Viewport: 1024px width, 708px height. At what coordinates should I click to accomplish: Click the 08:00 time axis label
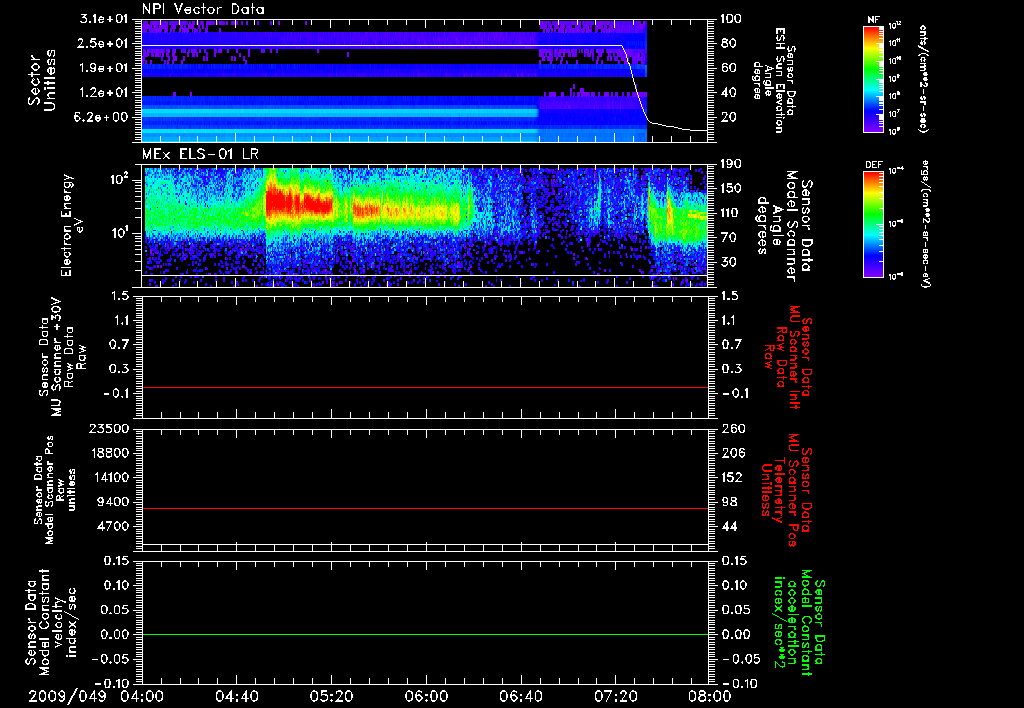coord(712,695)
